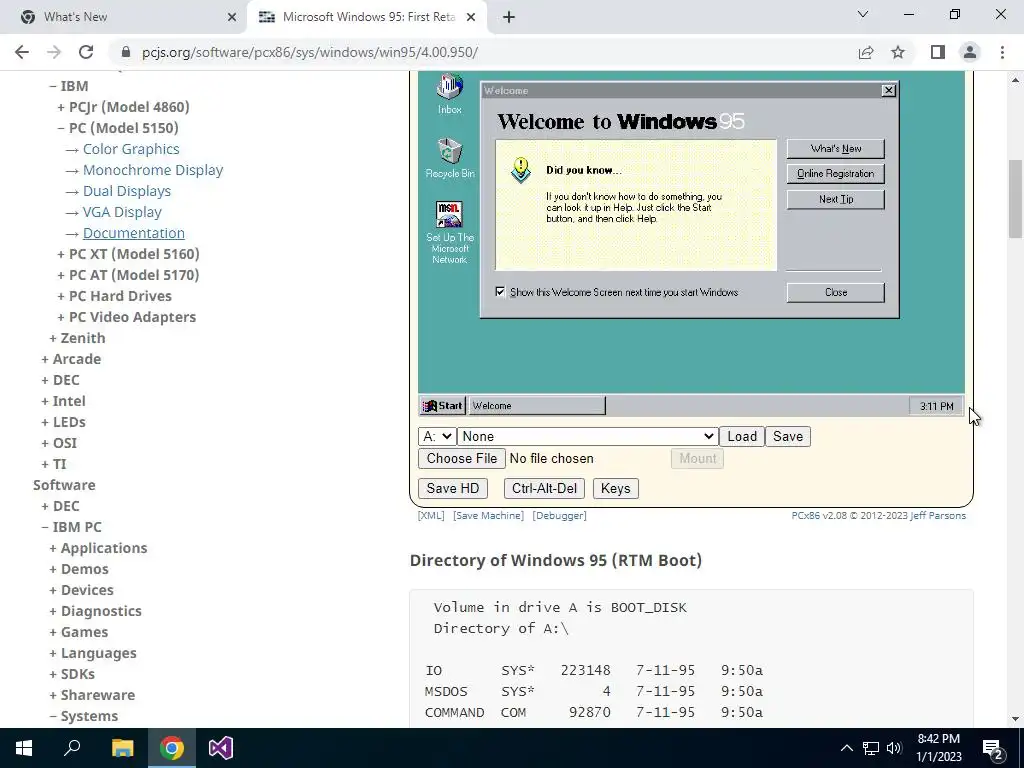Open the Monochrome Display link

click(153, 170)
